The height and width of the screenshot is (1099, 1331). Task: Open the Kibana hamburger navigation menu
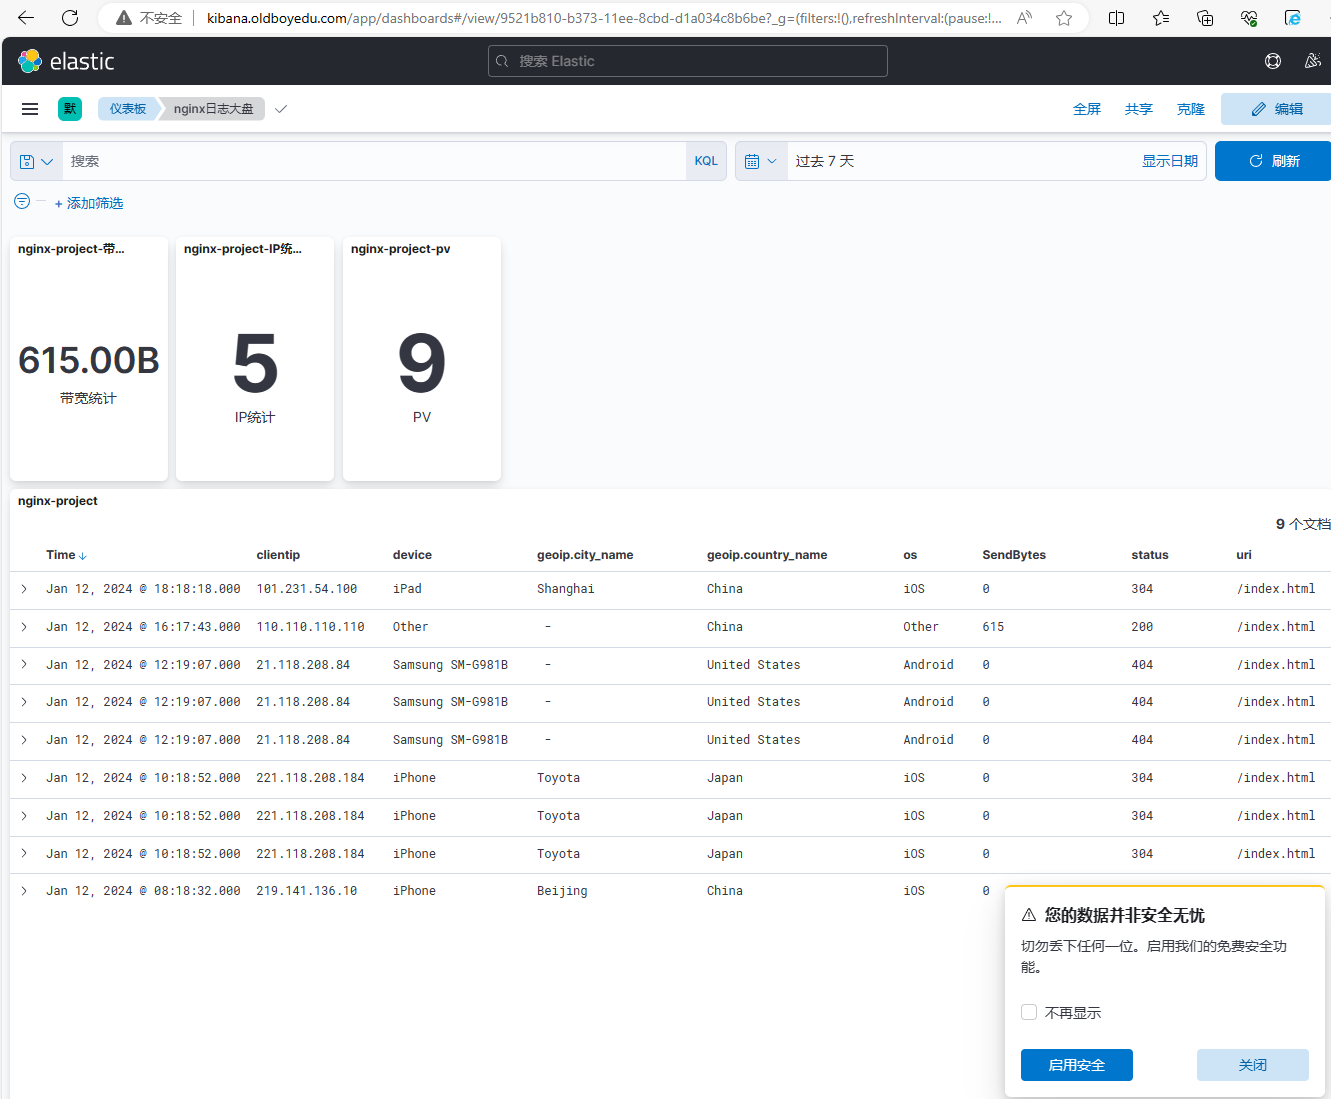pos(30,109)
